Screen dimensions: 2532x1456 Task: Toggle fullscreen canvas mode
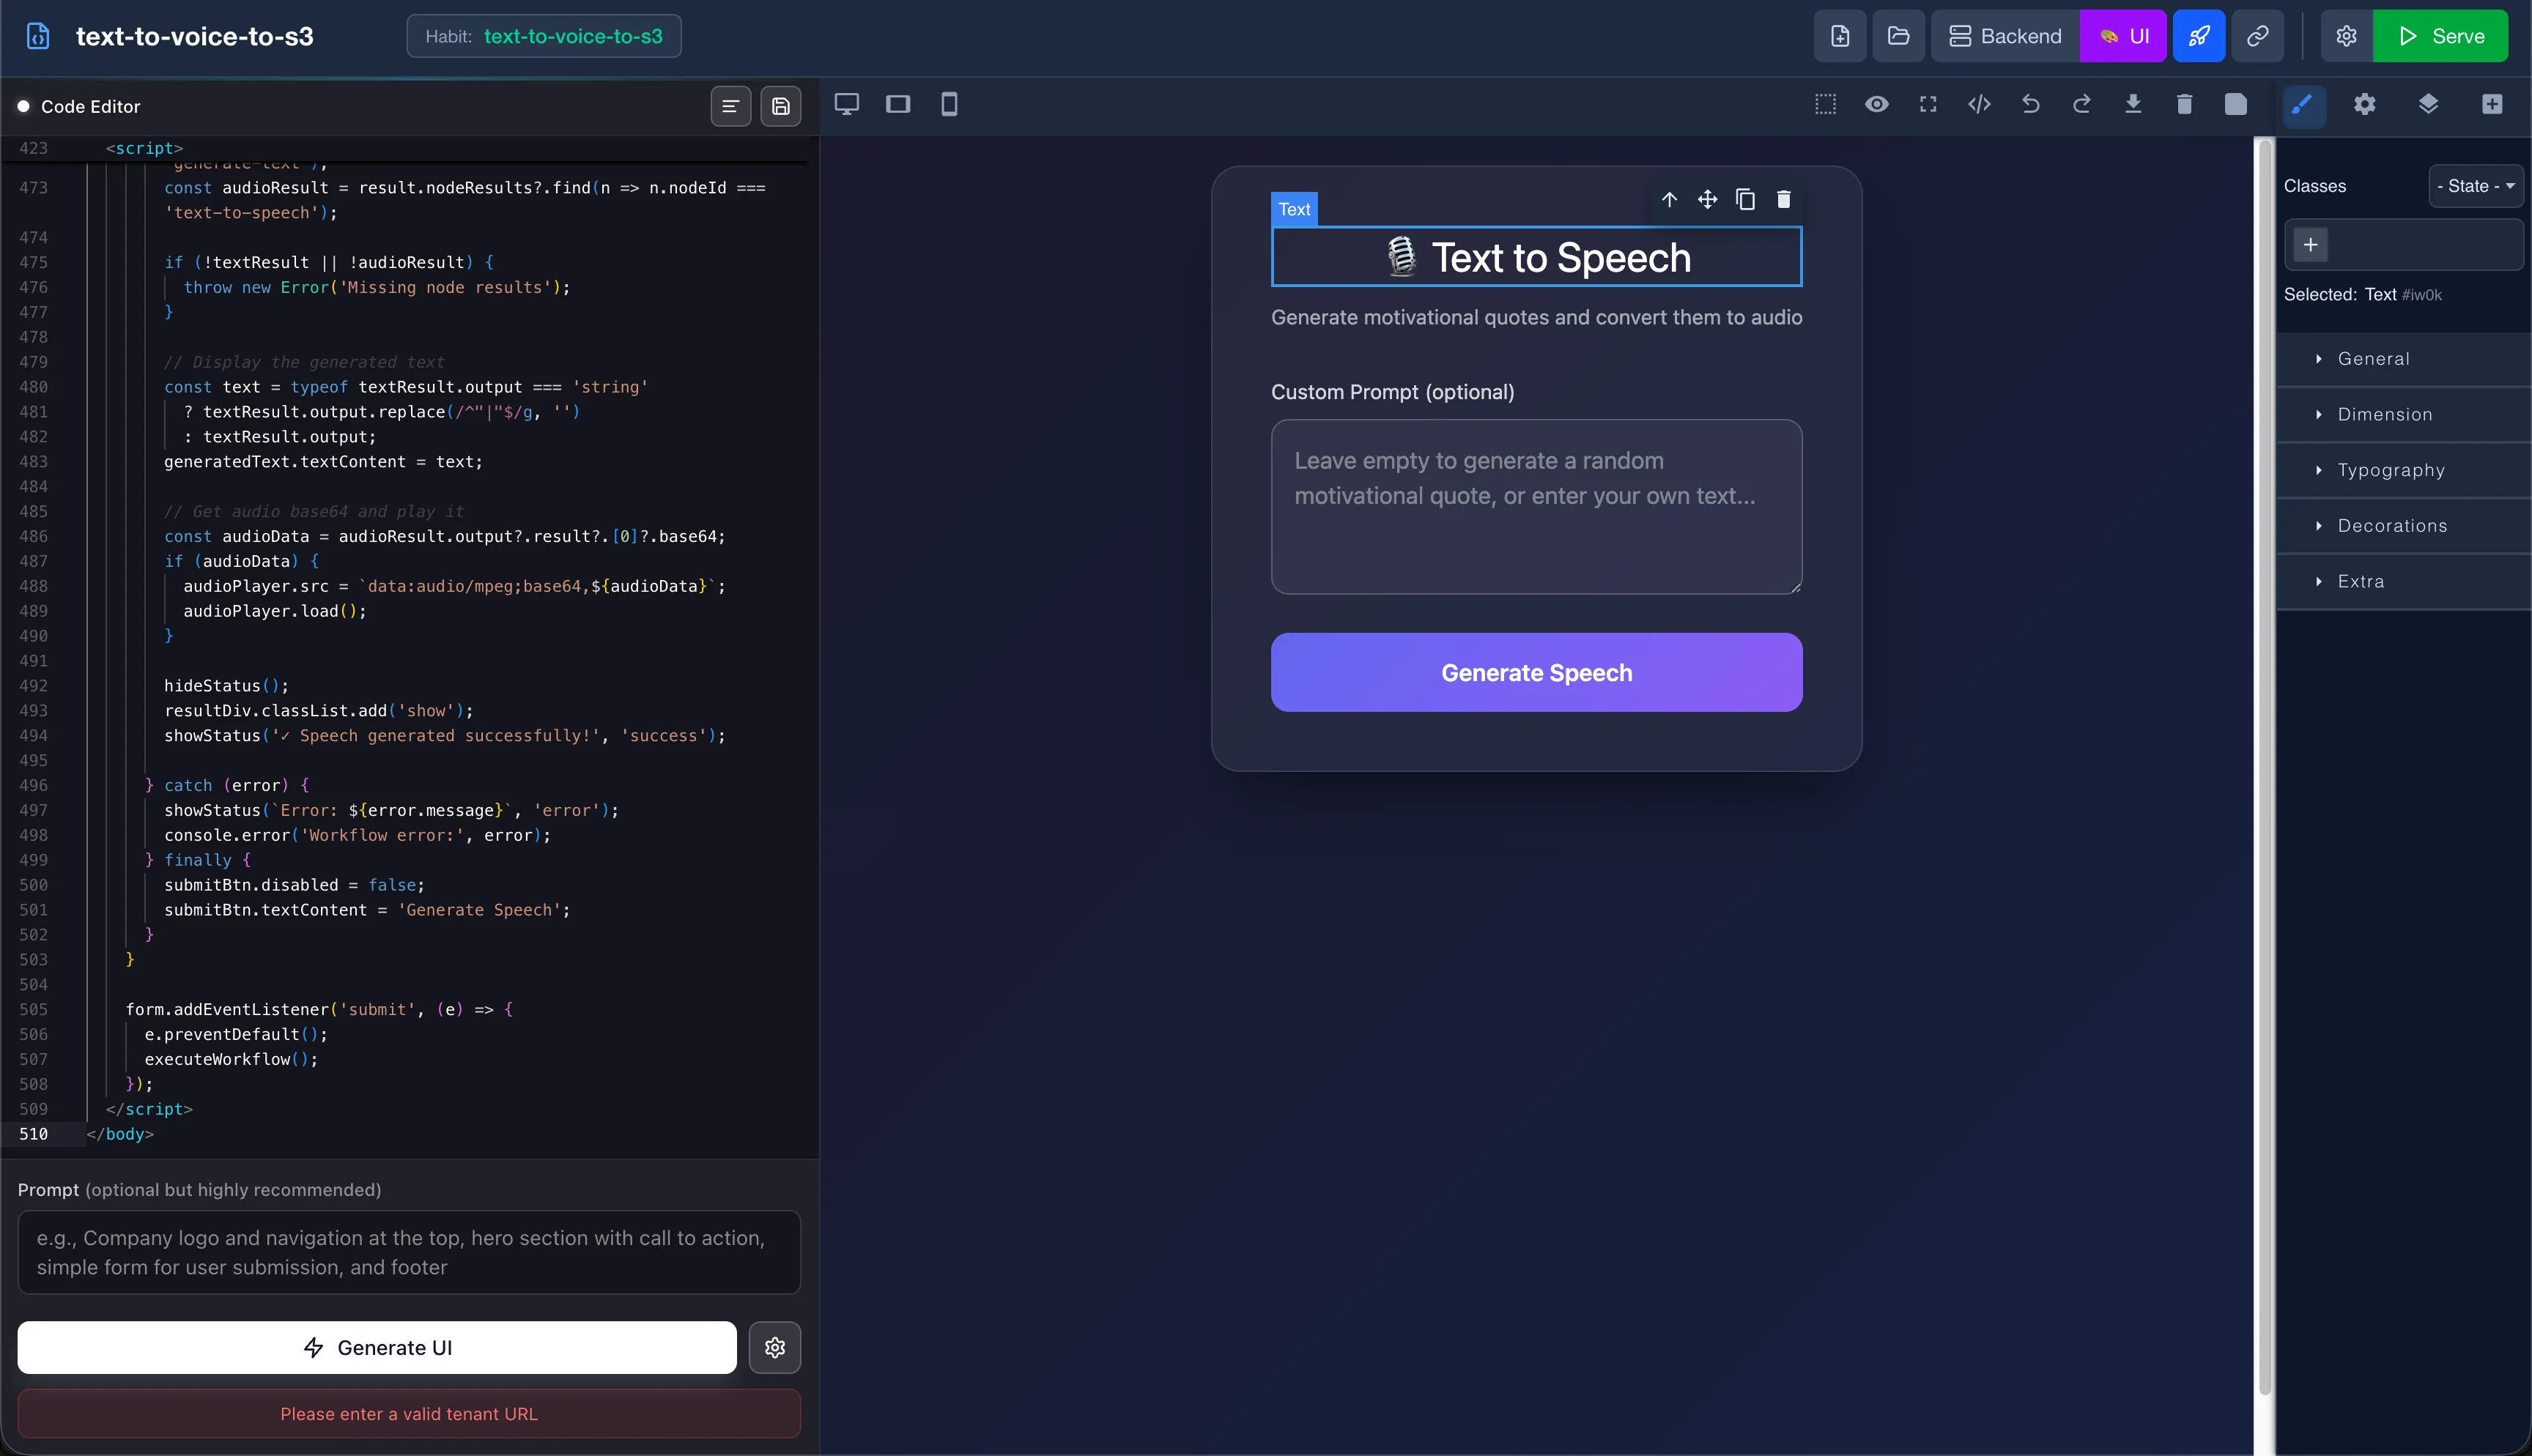tap(1929, 104)
